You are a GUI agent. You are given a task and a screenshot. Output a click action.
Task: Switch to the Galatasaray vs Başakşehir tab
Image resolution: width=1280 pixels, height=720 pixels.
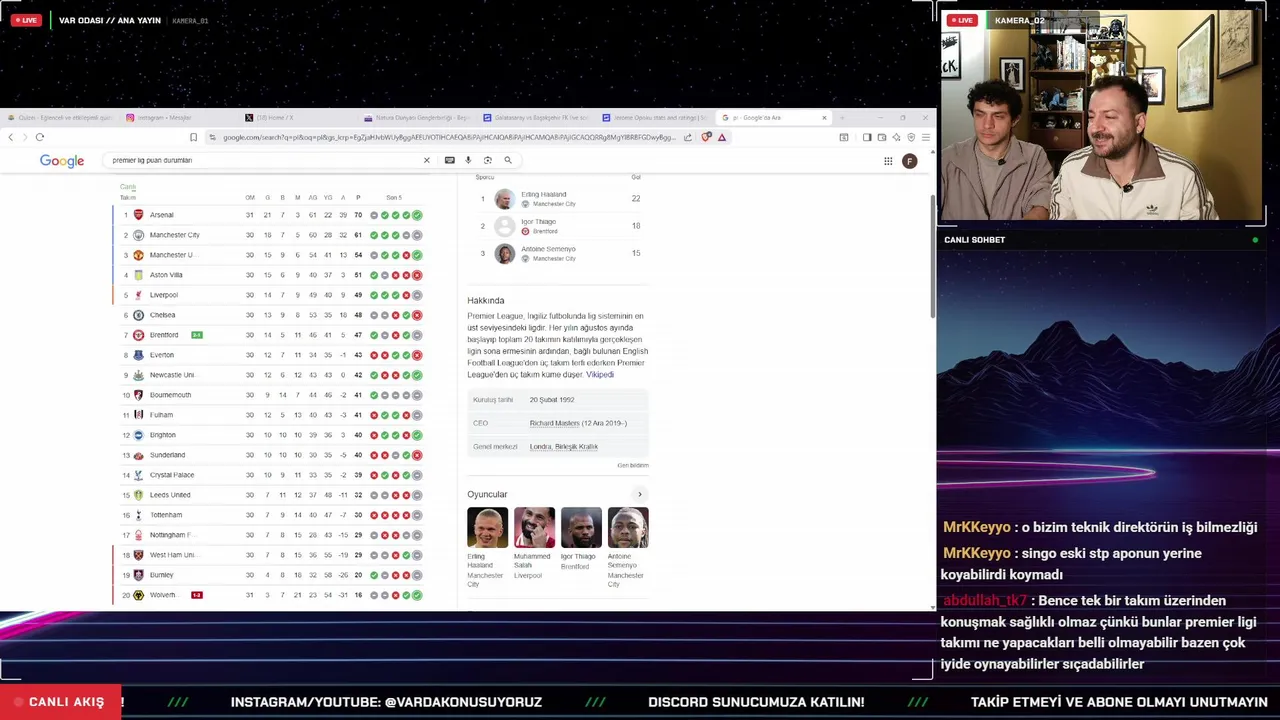pos(537,118)
